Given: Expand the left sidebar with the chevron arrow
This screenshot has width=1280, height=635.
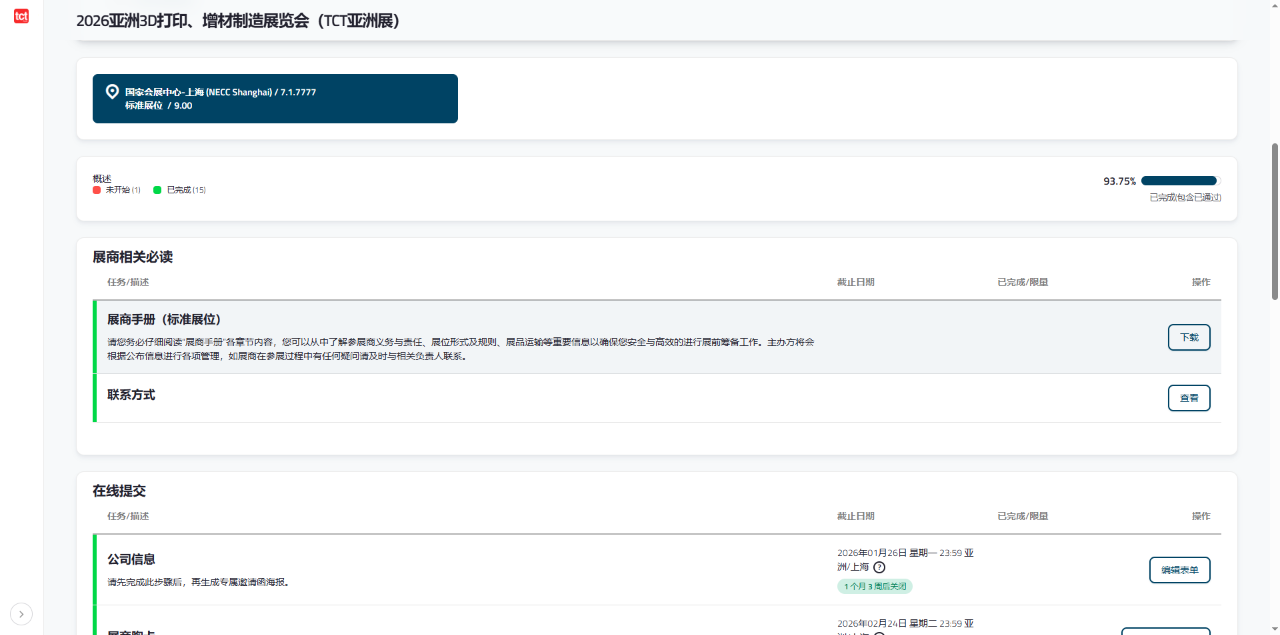Looking at the screenshot, I should pyautogui.click(x=22, y=614).
